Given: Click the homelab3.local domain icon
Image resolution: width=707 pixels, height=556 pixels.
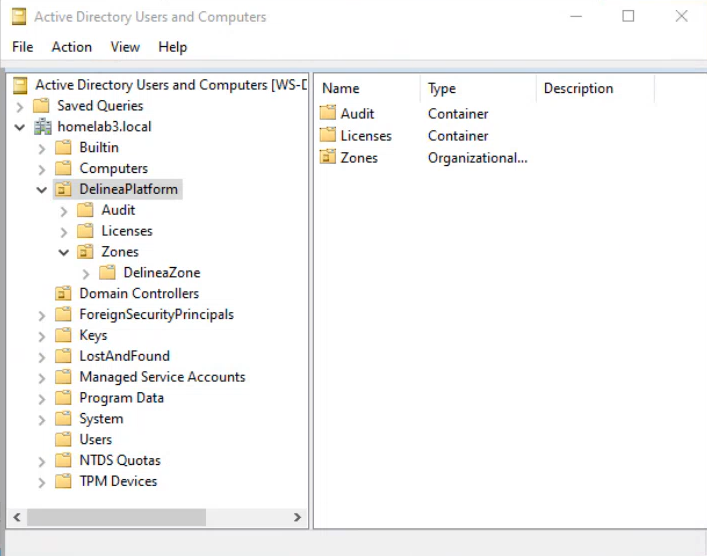Looking at the screenshot, I should point(43,127).
